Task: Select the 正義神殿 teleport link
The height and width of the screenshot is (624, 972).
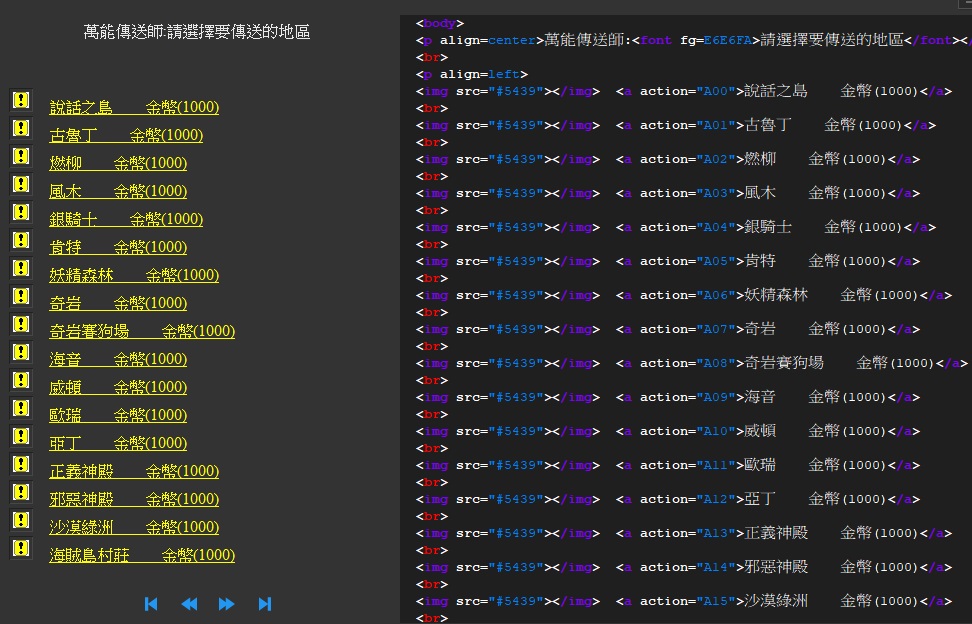Action: (134, 471)
